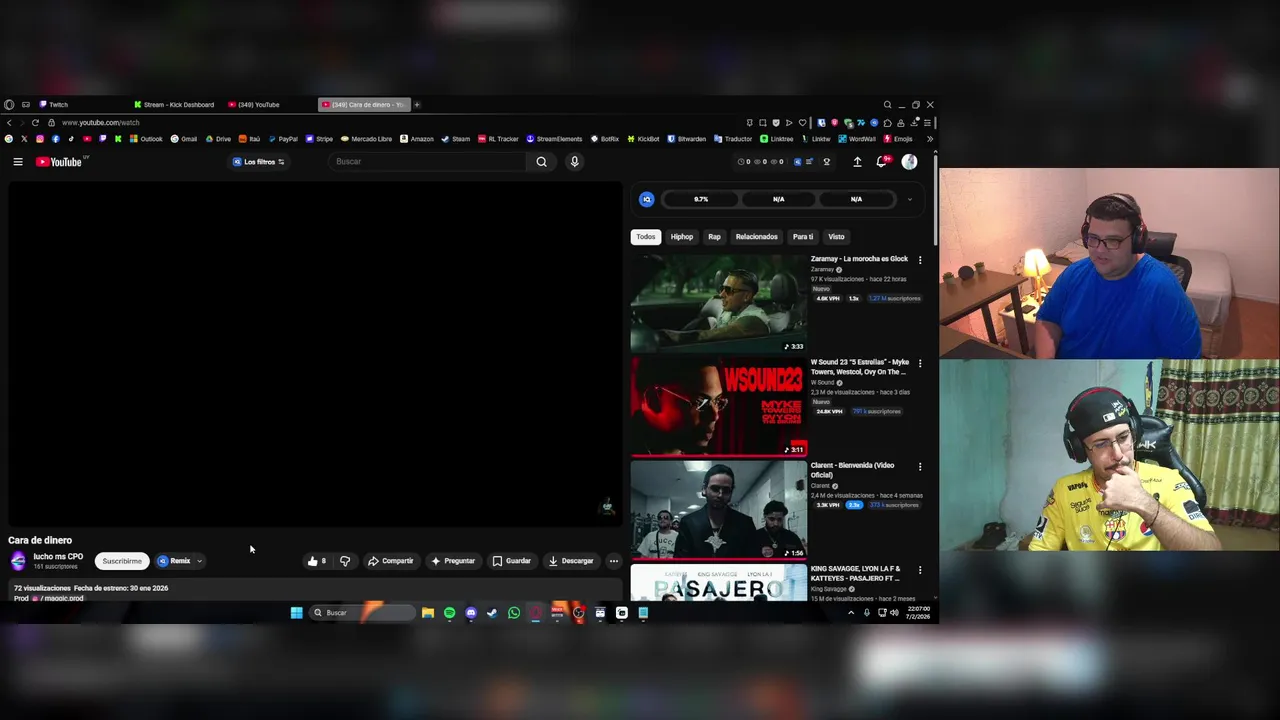Click the Preguntar button
Image resolution: width=1280 pixels, height=720 pixels.
pyautogui.click(x=453, y=561)
